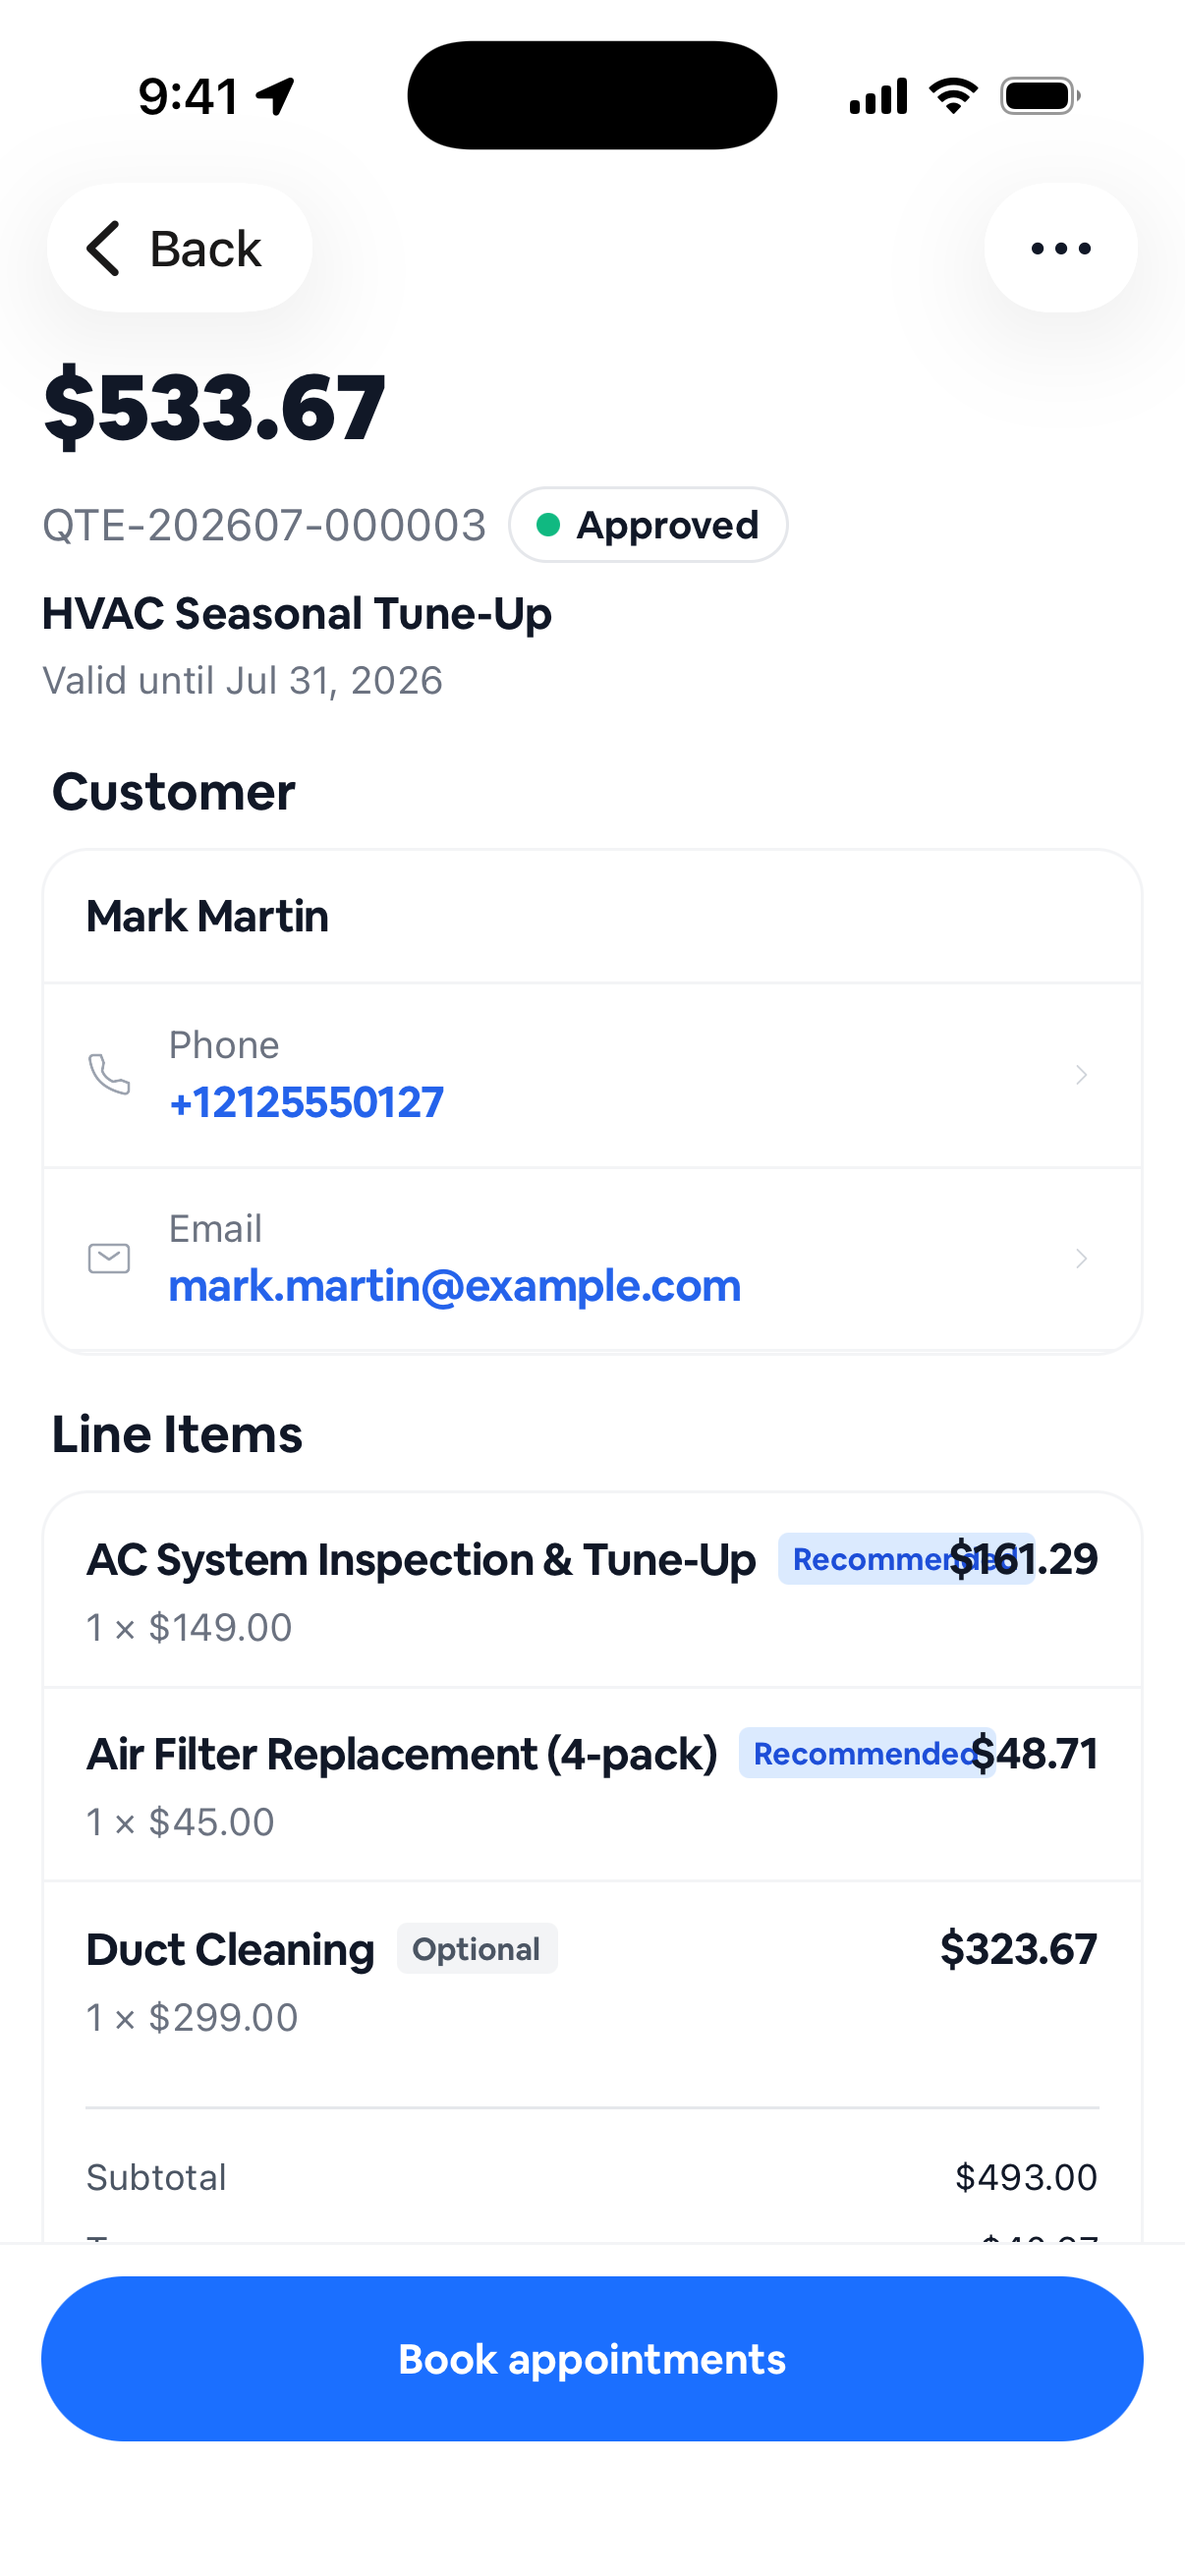This screenshot has width=1185, height=2576.
Task: Select the Approved status badge
Action: tap(648, 525)
